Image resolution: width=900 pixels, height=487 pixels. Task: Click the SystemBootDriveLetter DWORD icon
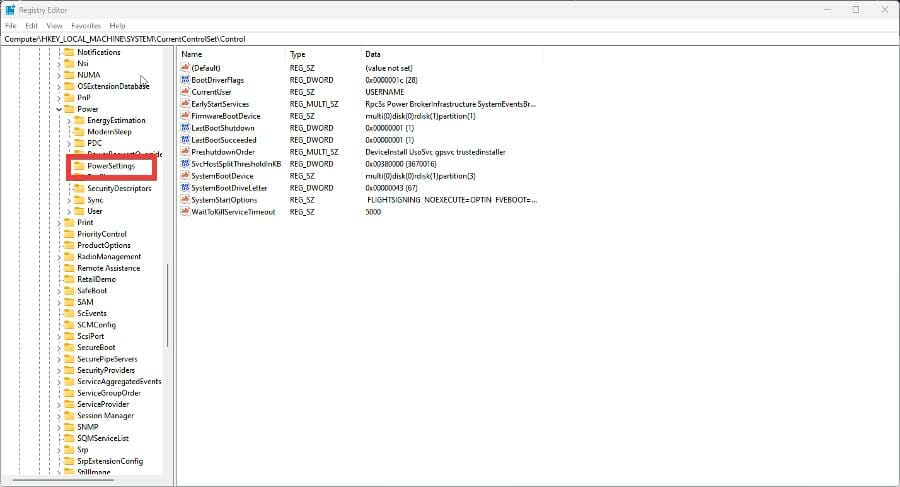coord(185,188)
